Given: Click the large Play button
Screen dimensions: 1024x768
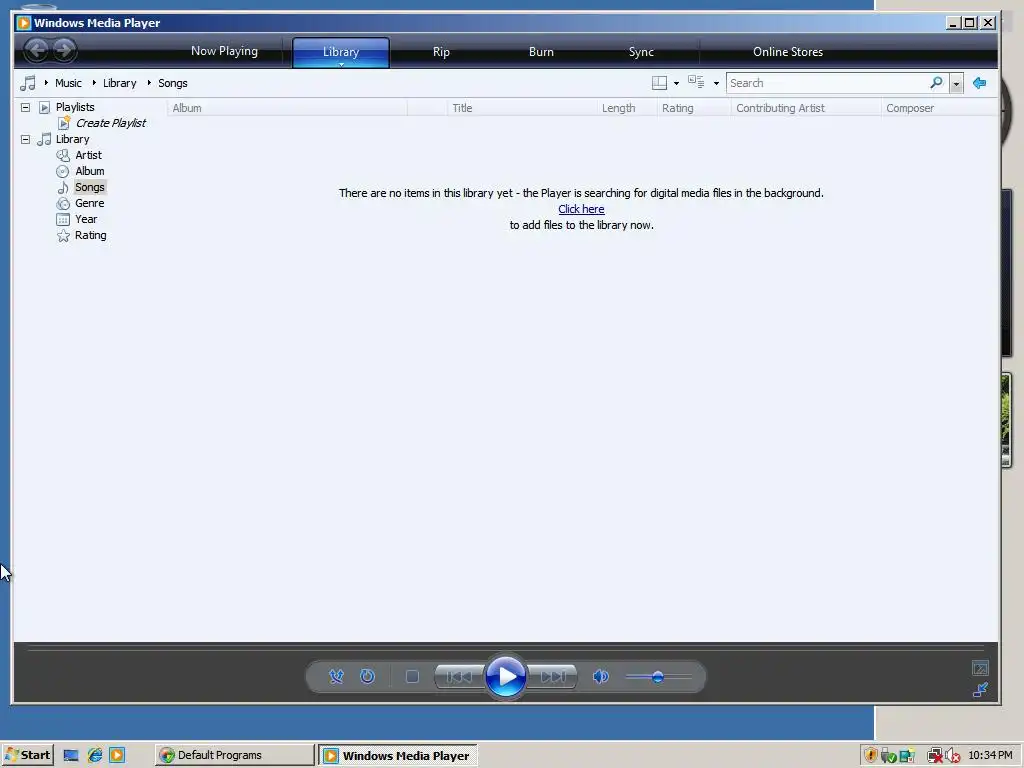Looking at the screenshot, I should pos(505,677).
